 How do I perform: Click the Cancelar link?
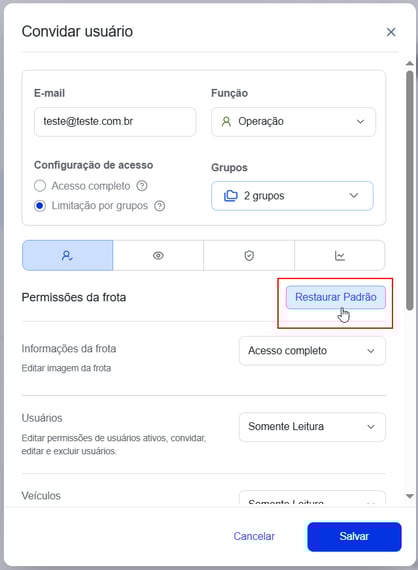coord(254,537)
